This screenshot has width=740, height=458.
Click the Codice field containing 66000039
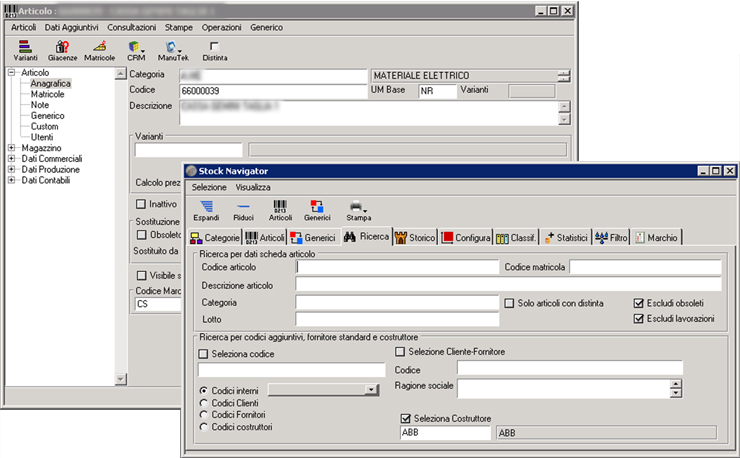[x=273, y=91]
